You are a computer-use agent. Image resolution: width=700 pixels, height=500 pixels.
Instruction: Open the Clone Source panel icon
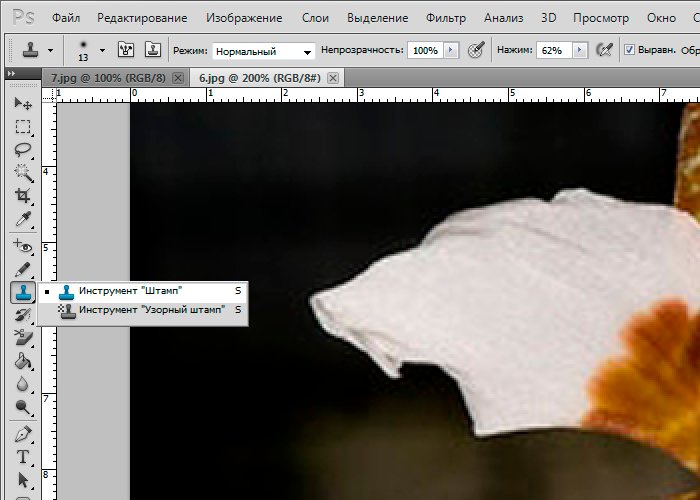153,50
